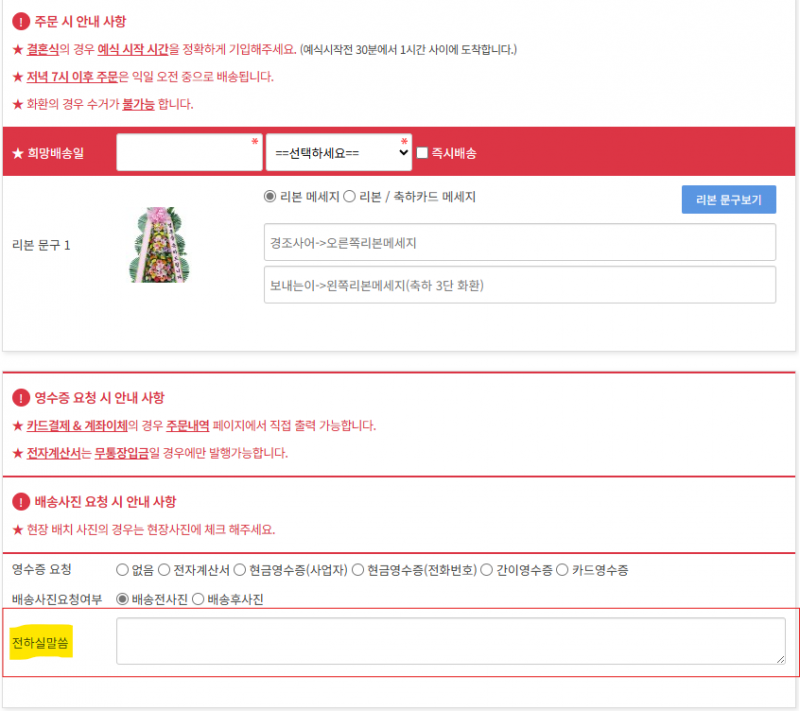Check the 즉시배송 checkbox
800x711 pixels.
422,153
